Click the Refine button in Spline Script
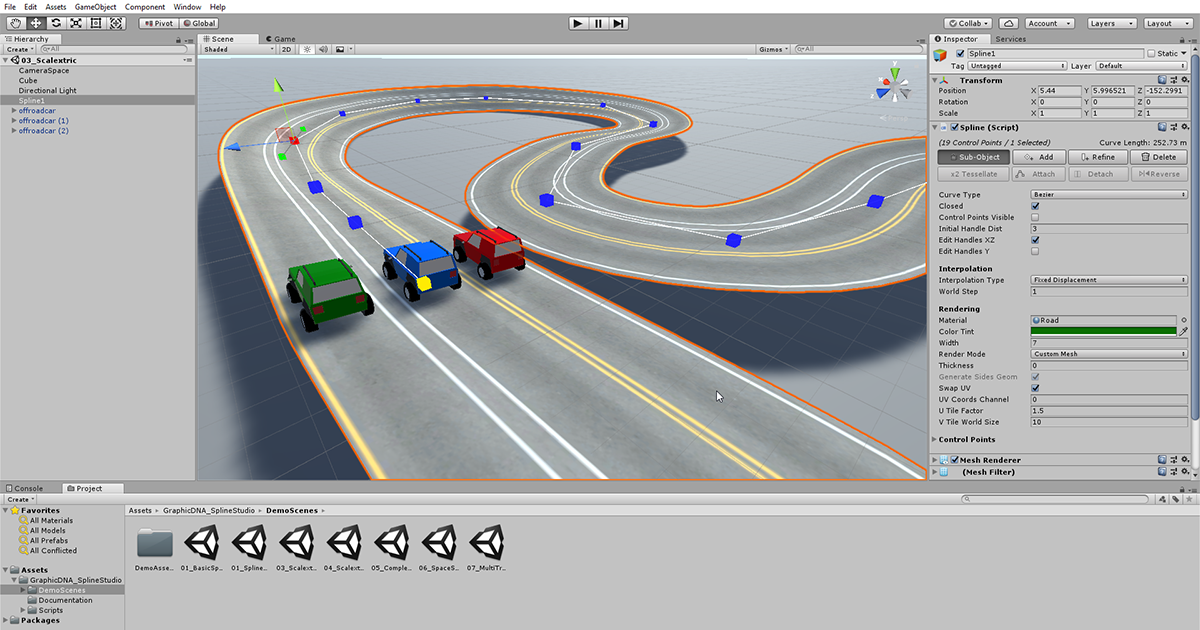1200x630 pixels. (x=1098, y=156)
